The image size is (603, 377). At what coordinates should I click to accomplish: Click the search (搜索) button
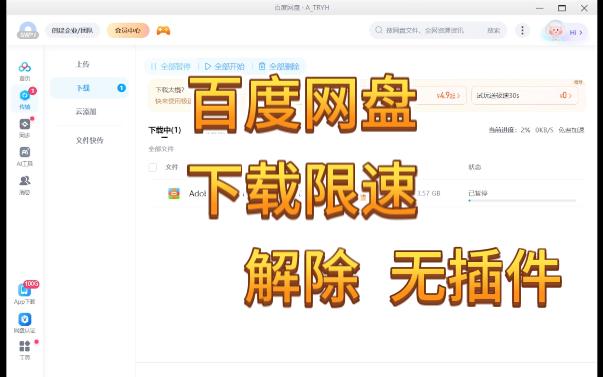[x=494, y=30]
